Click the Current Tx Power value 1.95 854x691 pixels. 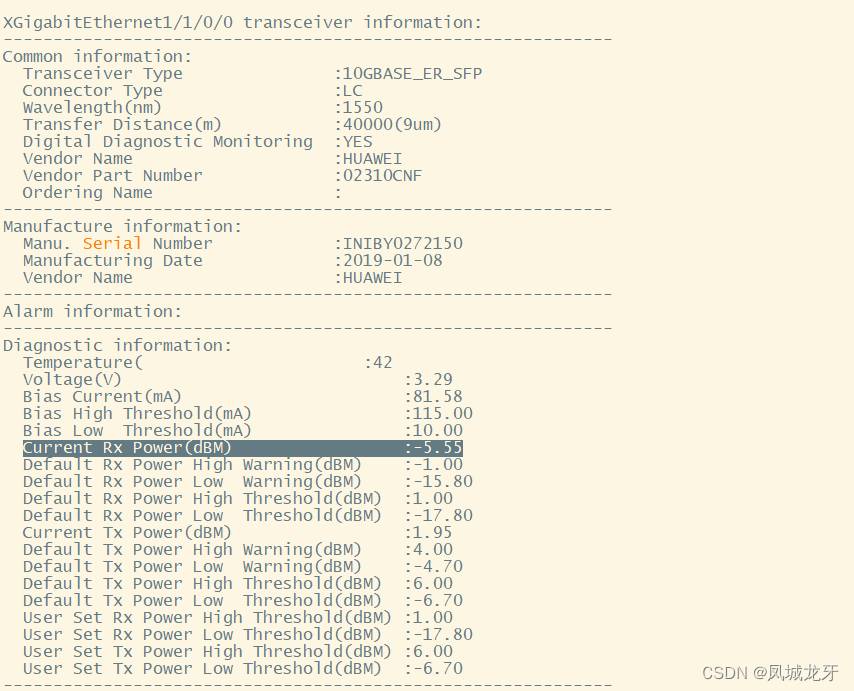432,533
